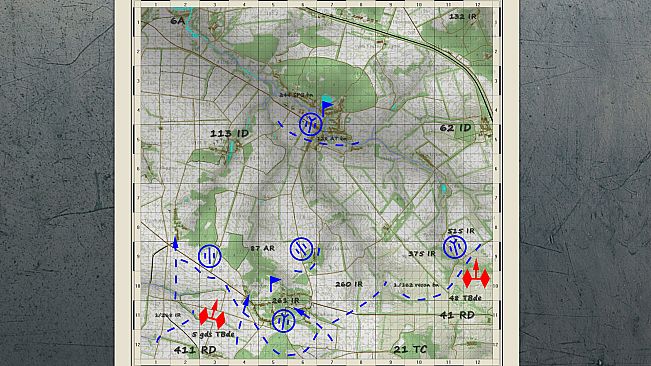Click the 62 ID division label

coord(455,128)
